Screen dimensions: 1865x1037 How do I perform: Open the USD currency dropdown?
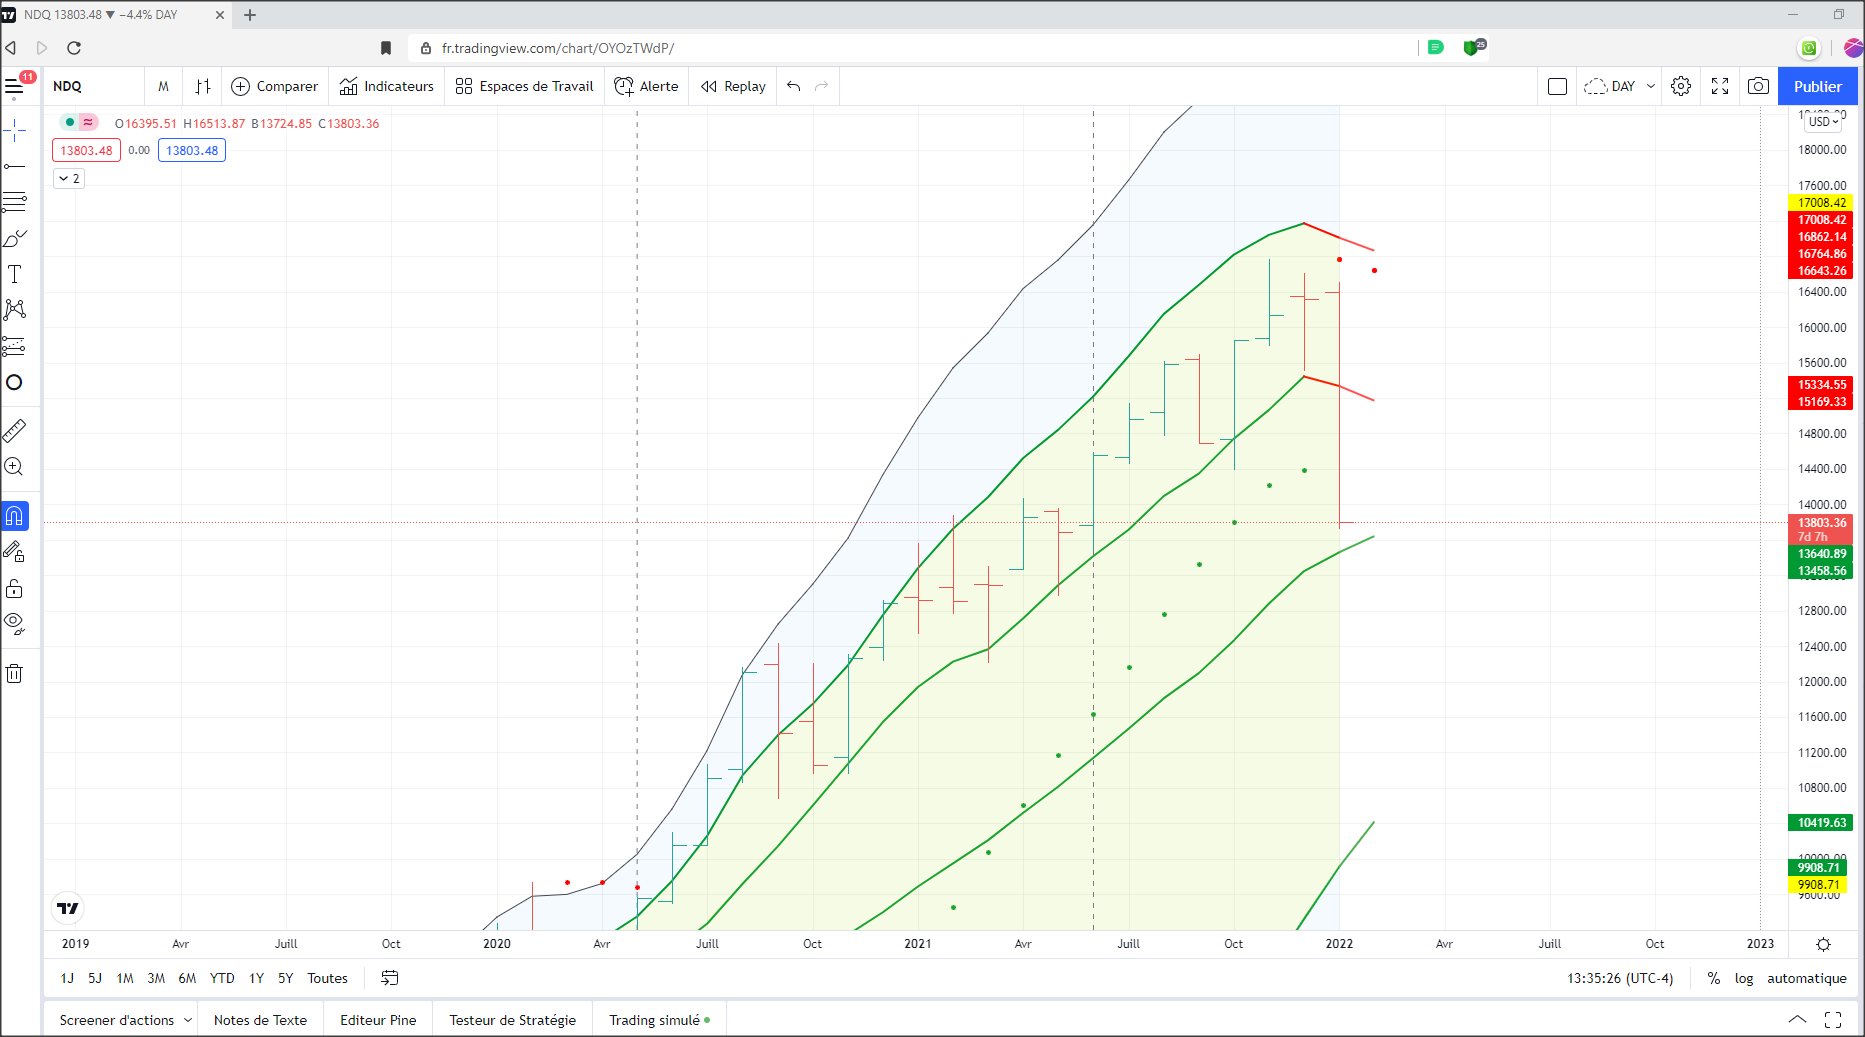pyautogui.click(x=1824, y=121)
